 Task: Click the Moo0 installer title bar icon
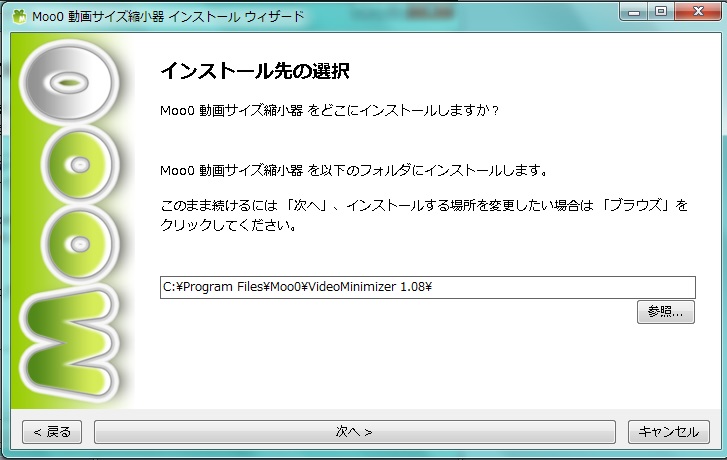pos(19,17)
